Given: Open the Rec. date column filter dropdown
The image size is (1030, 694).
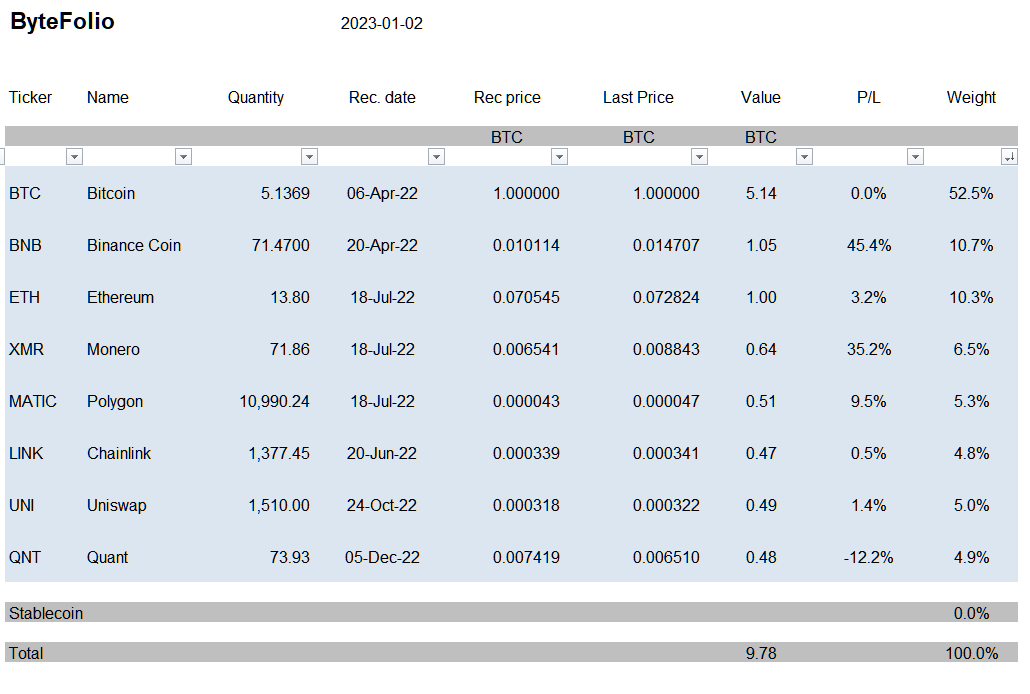Looking at the screenshot, I should pyautogui.click(x=436, y=156).
